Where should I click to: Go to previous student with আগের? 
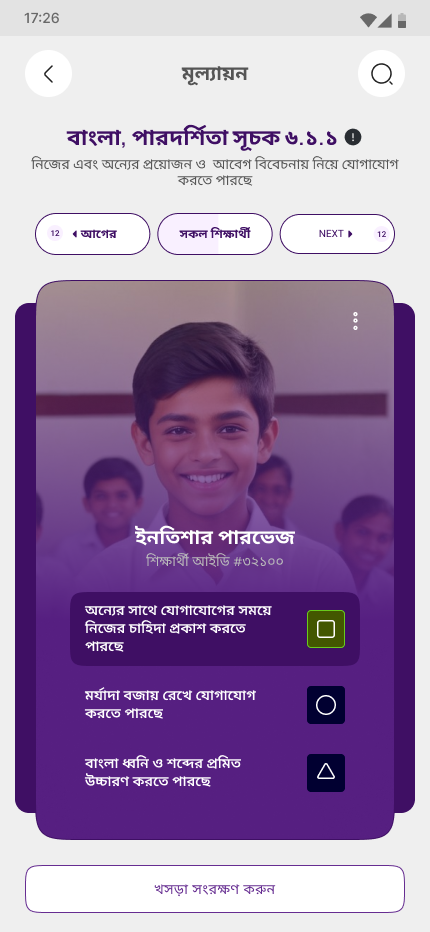click(92, 234)
